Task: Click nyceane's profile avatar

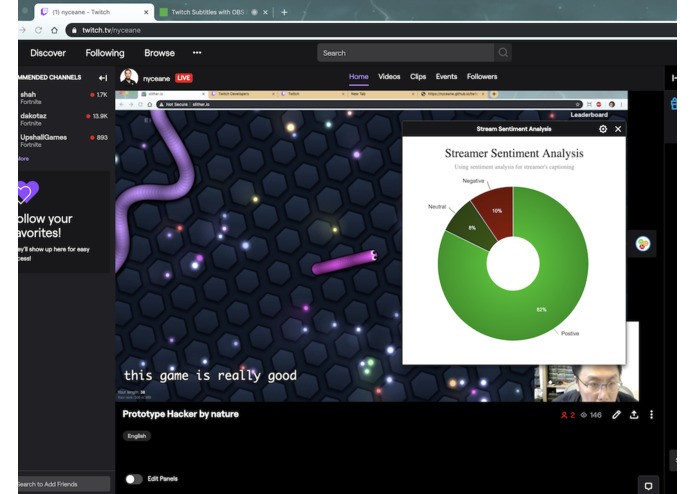Action: pyautogui.click(x=129, y=78)
